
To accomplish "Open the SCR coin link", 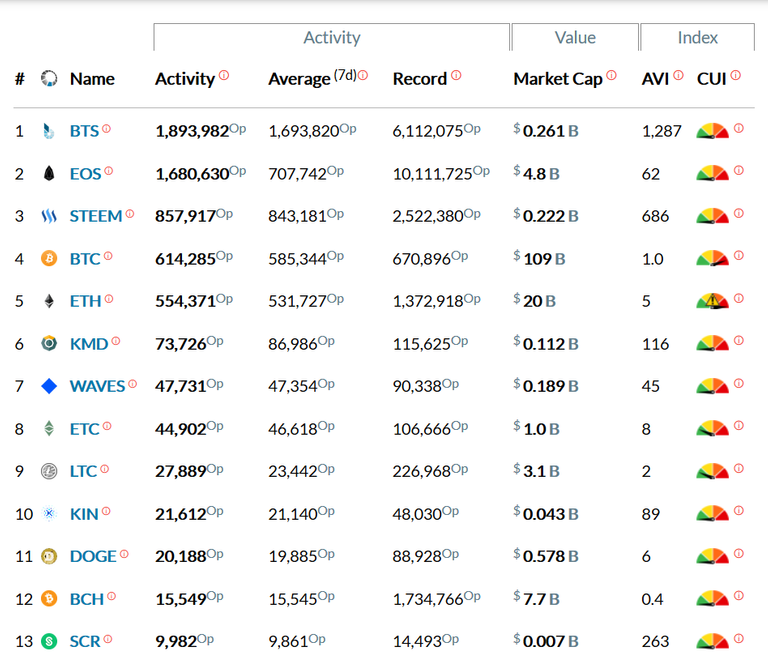I will pos(85,642).
